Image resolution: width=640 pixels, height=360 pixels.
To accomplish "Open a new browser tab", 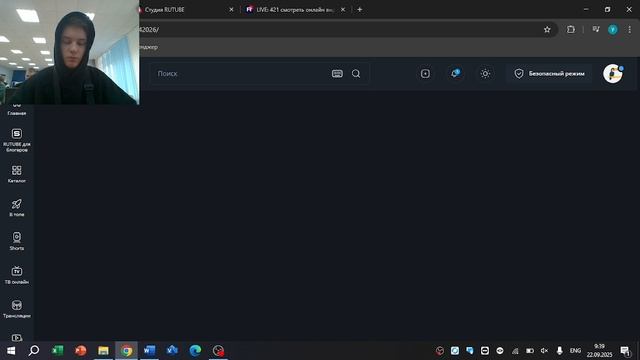I will tap(360, 9).
